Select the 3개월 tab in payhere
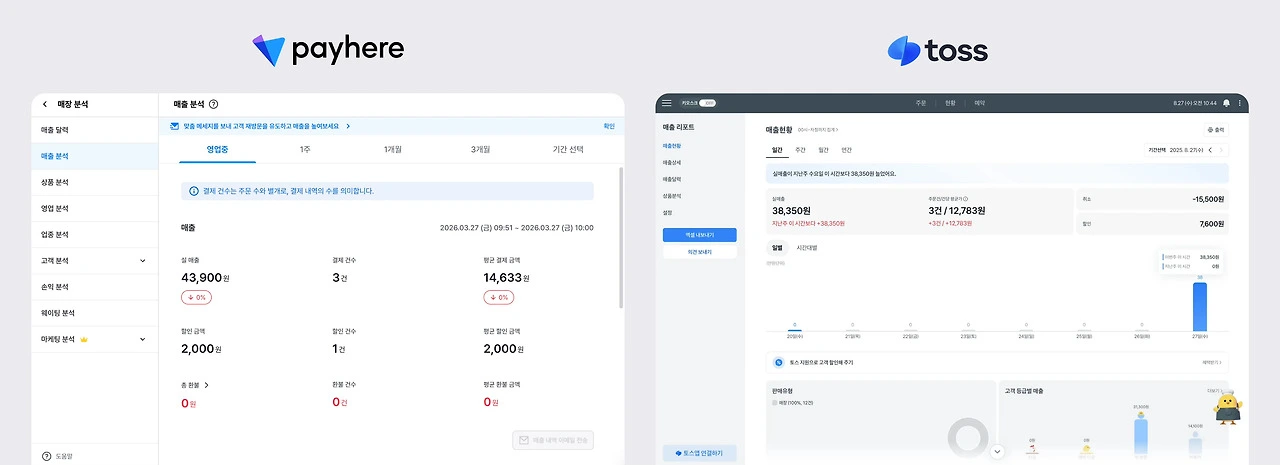 pos(480,149)
